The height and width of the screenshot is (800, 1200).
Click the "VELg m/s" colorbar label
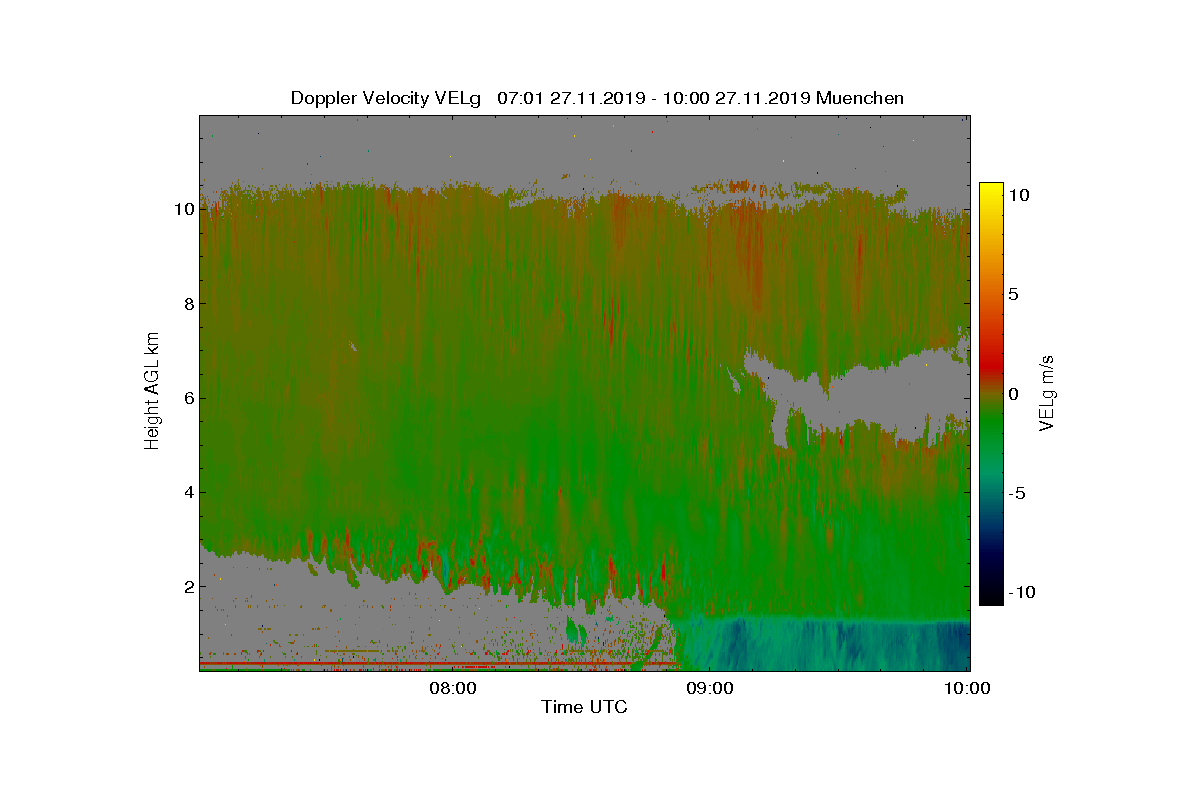click(x=1047, y=392)
